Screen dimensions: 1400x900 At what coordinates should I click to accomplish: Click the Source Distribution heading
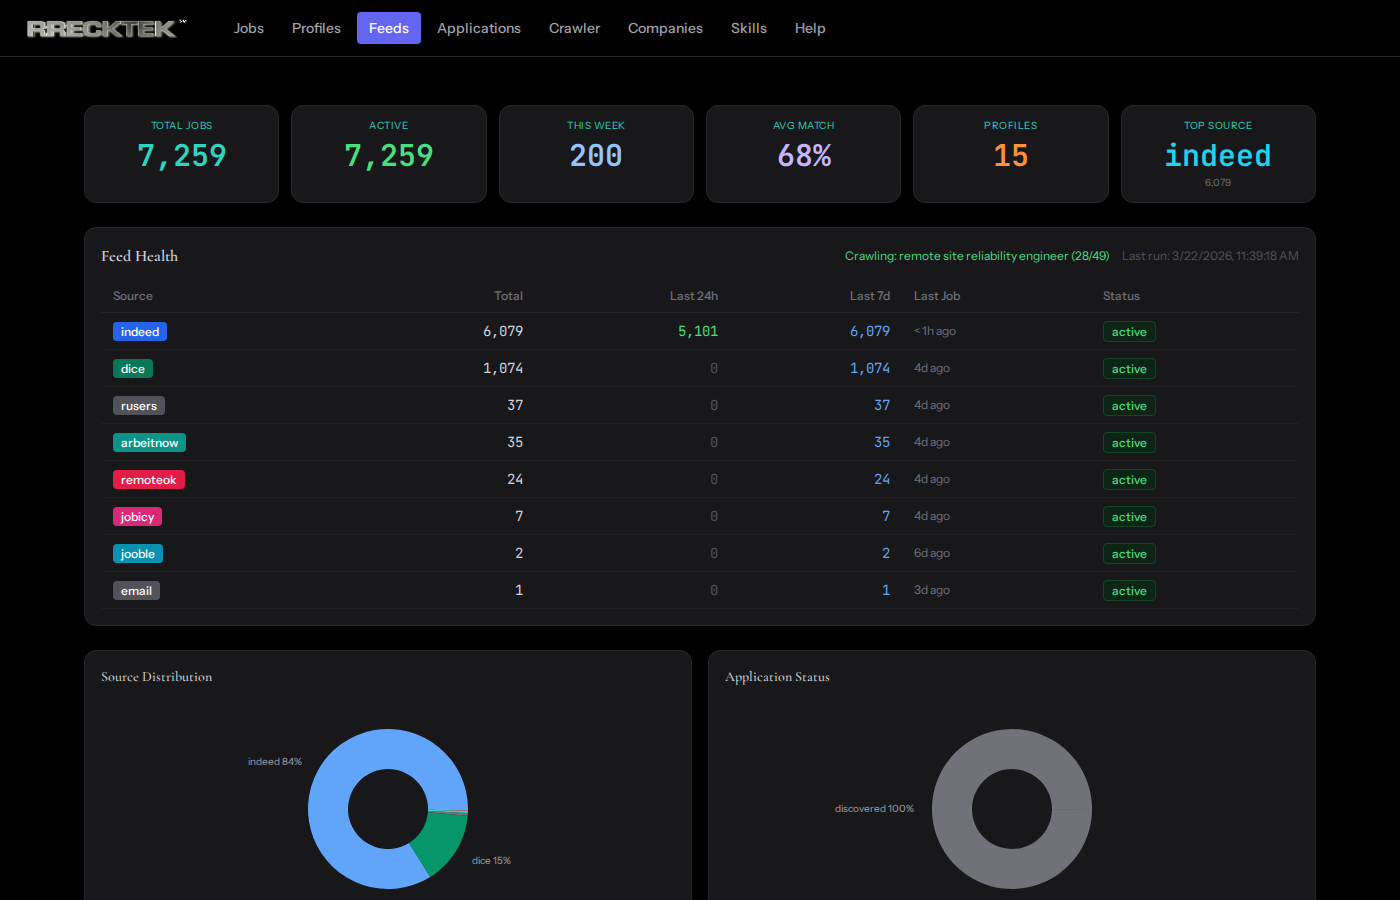157,677
